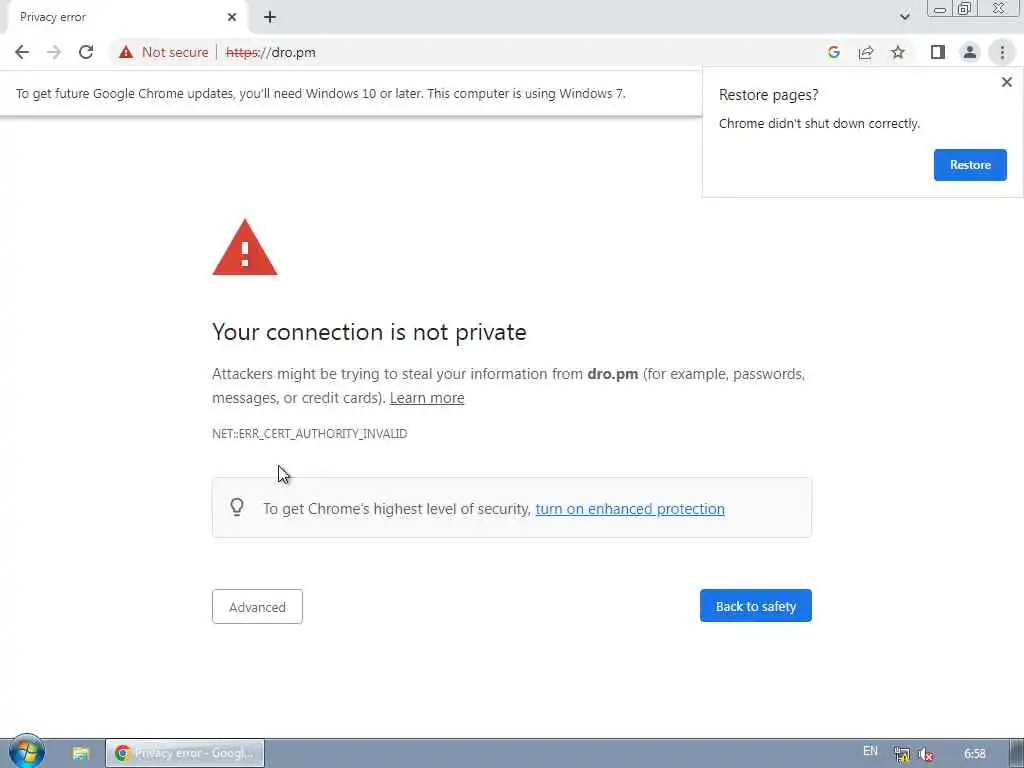This screenshot has width=1024, height=768.
Task: Open the Not secure warning indicator
Action: pos(163,52)
